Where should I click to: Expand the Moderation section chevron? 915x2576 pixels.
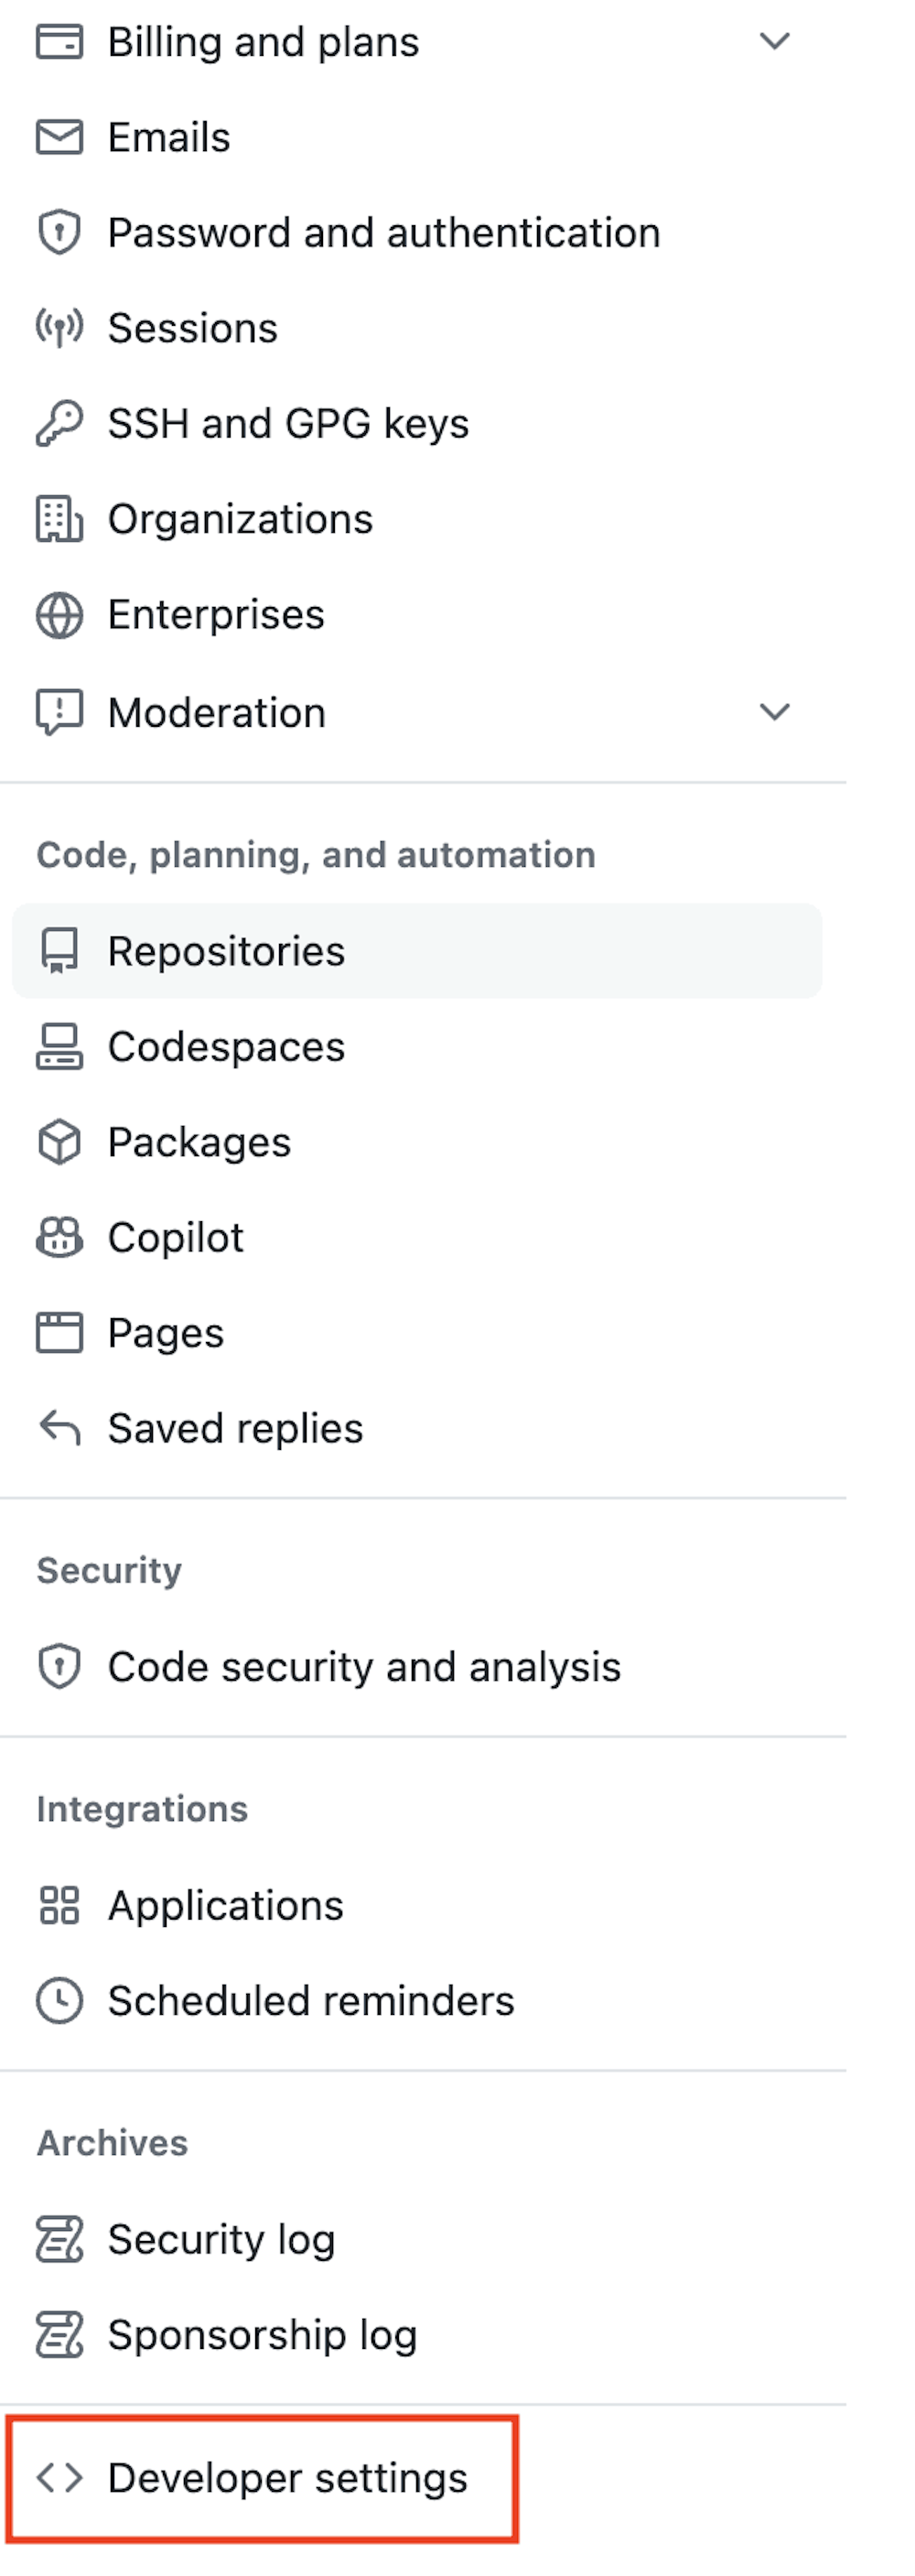tap(774, 712)
